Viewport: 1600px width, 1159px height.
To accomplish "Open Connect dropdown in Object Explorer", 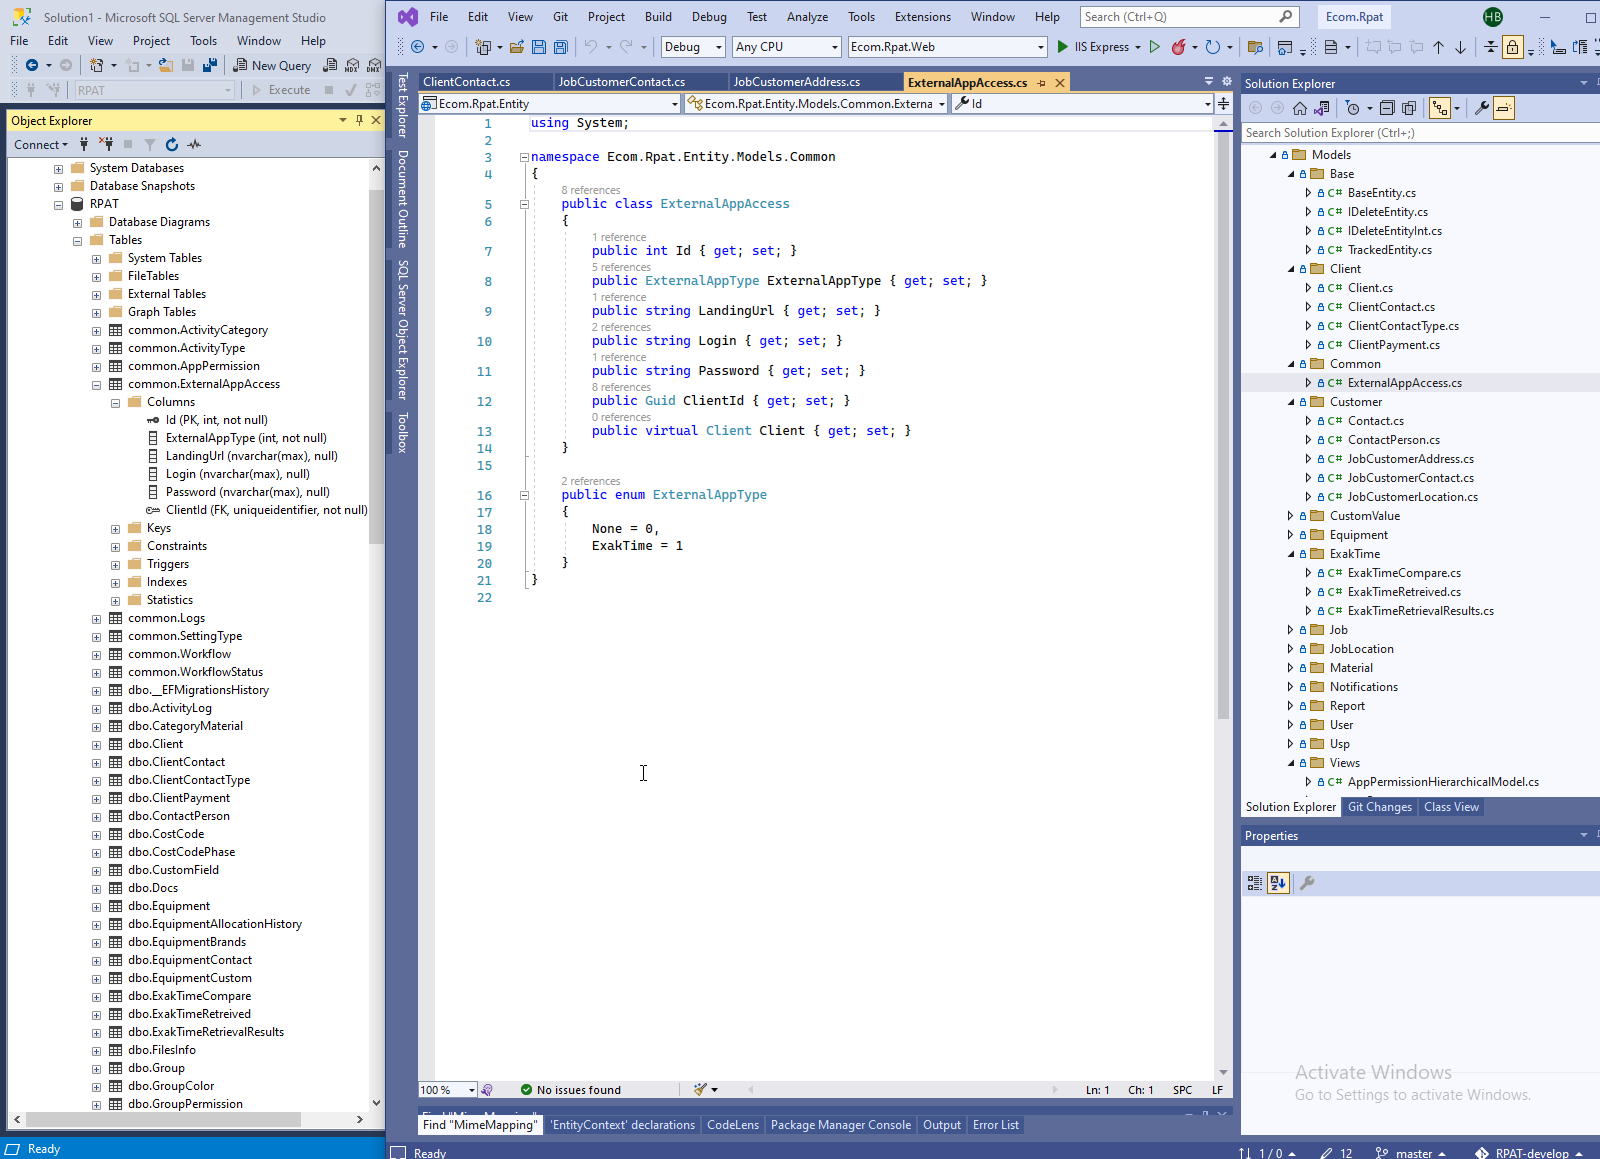I will [x=41, y=144].
